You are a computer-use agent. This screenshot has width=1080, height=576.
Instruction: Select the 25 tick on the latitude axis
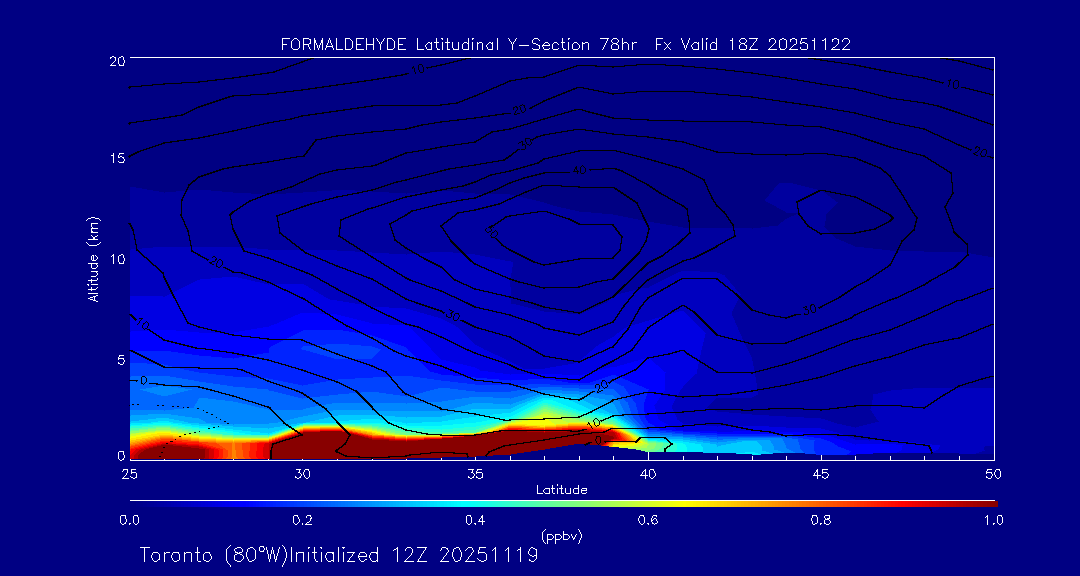tap(129, 473)
